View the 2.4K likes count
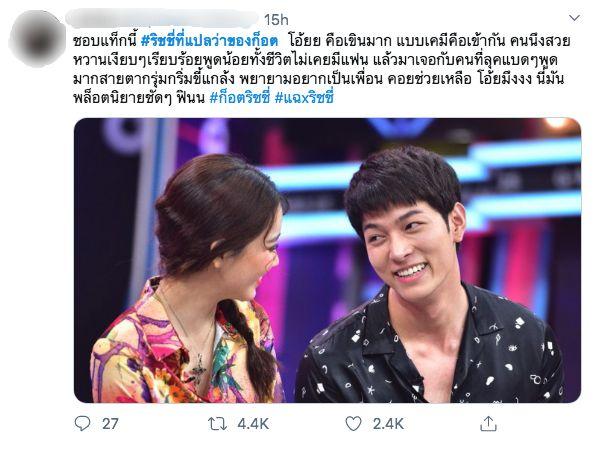This screenshot has width=597, height=450. [388, 424]
